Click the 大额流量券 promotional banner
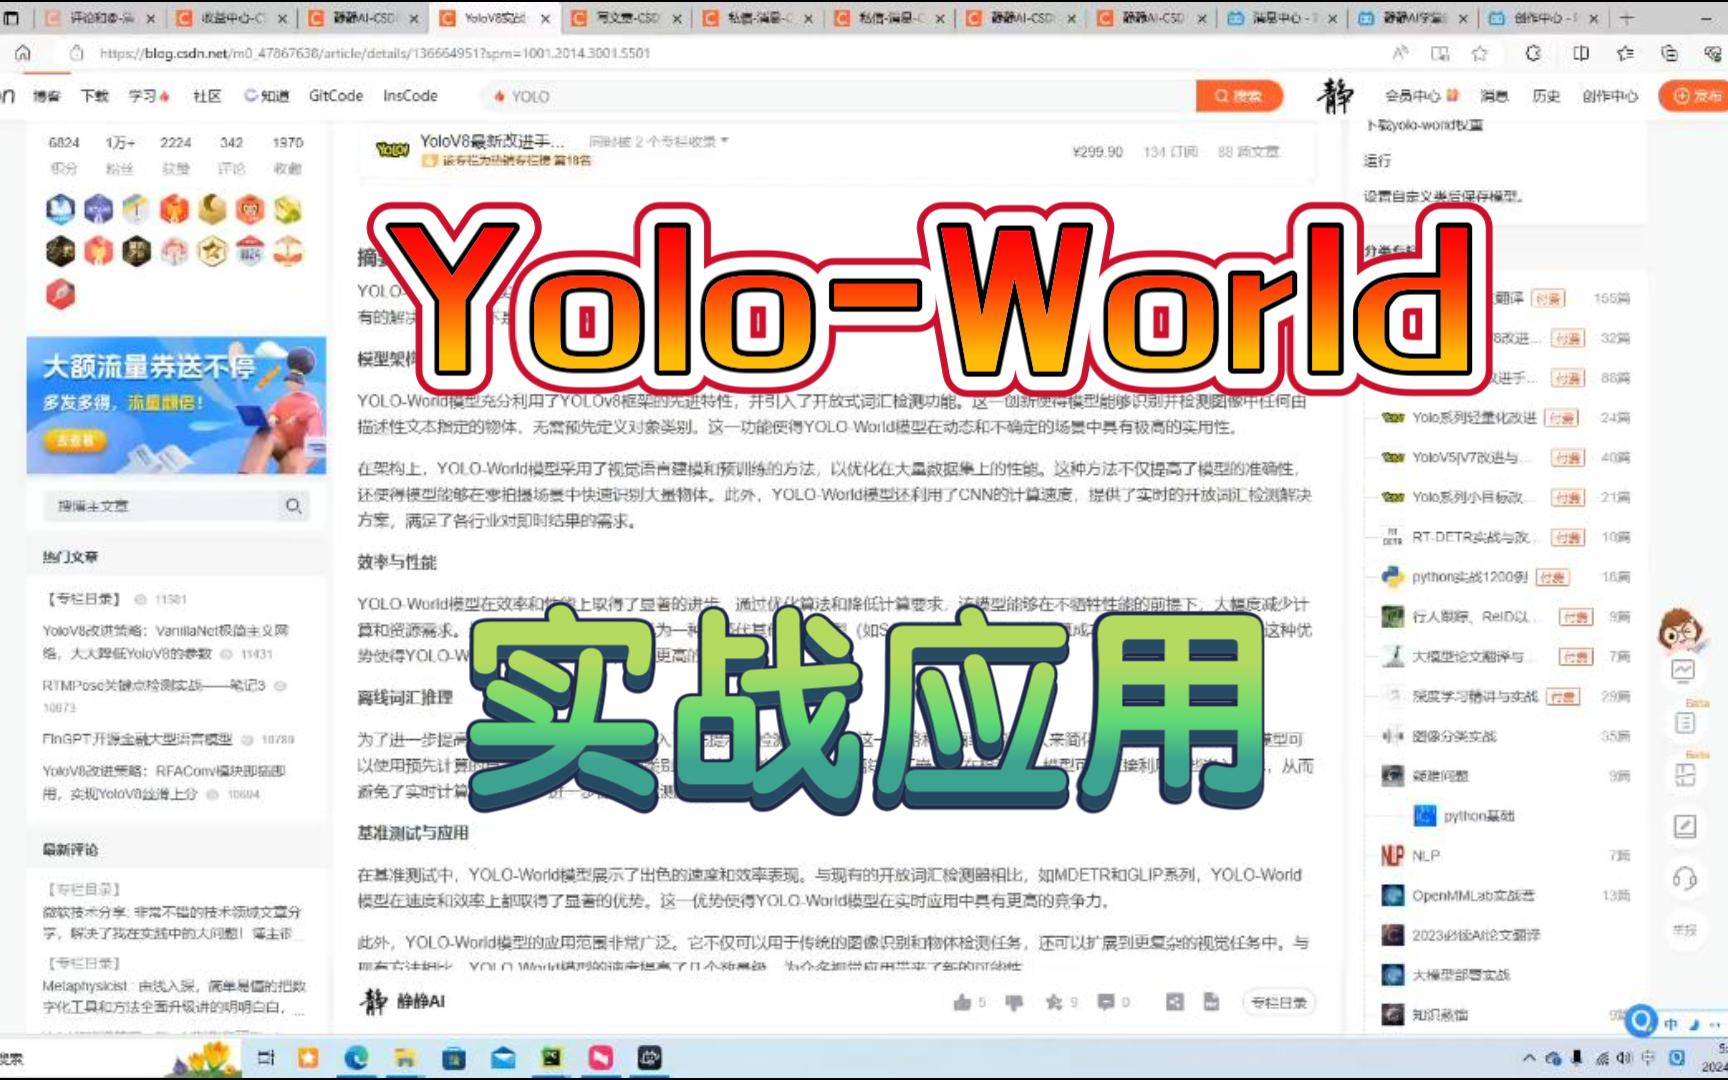 coord(176,405)
